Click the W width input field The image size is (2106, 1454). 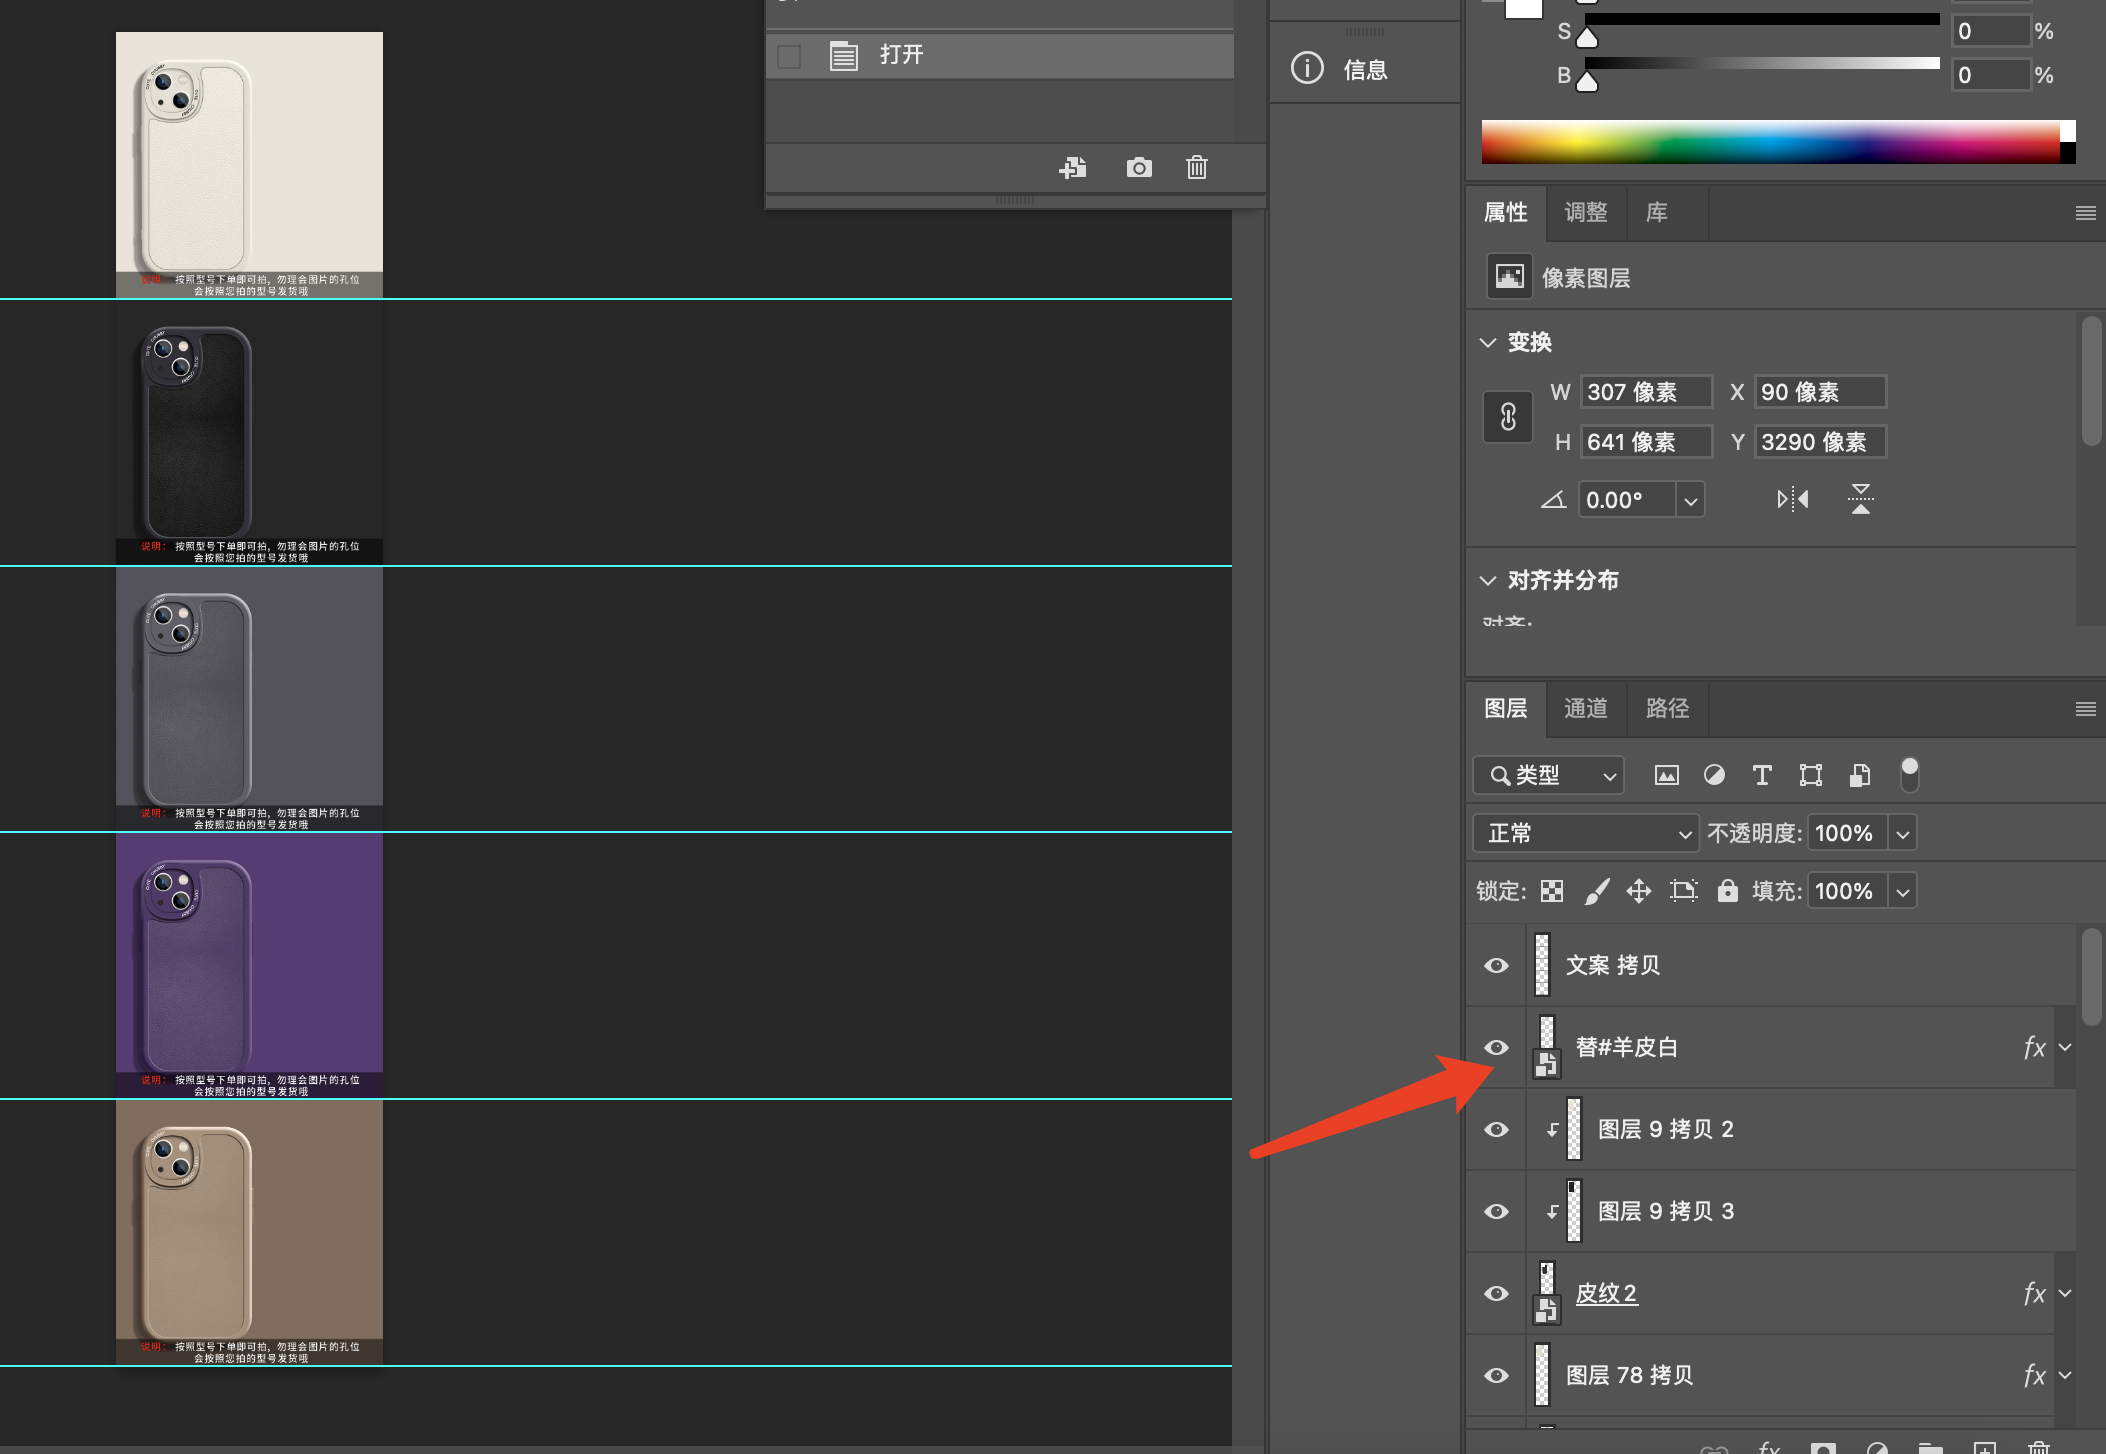pos(1645,392)
